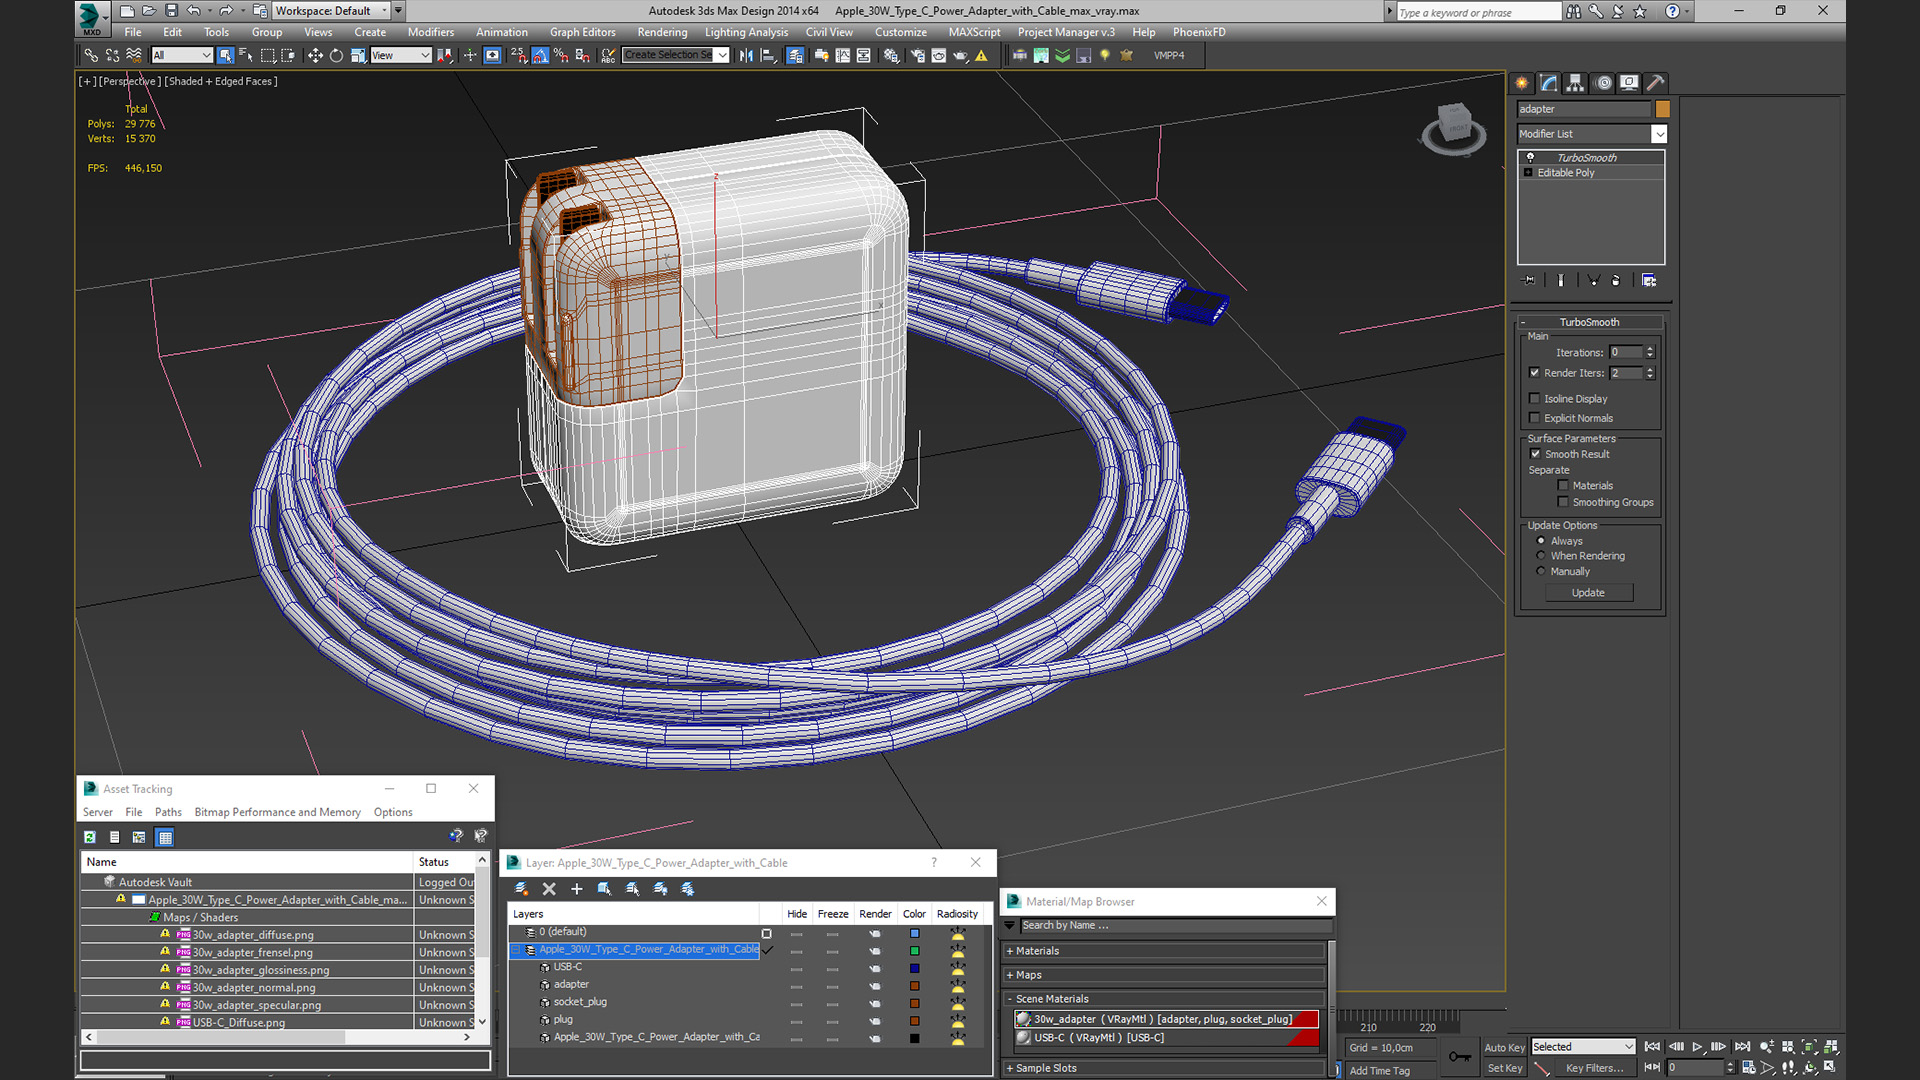Image resolution: width=1920 pixels, height=1080 pixels.
Task: Toggle Percent Snap in toolbar
Action: 560,55
